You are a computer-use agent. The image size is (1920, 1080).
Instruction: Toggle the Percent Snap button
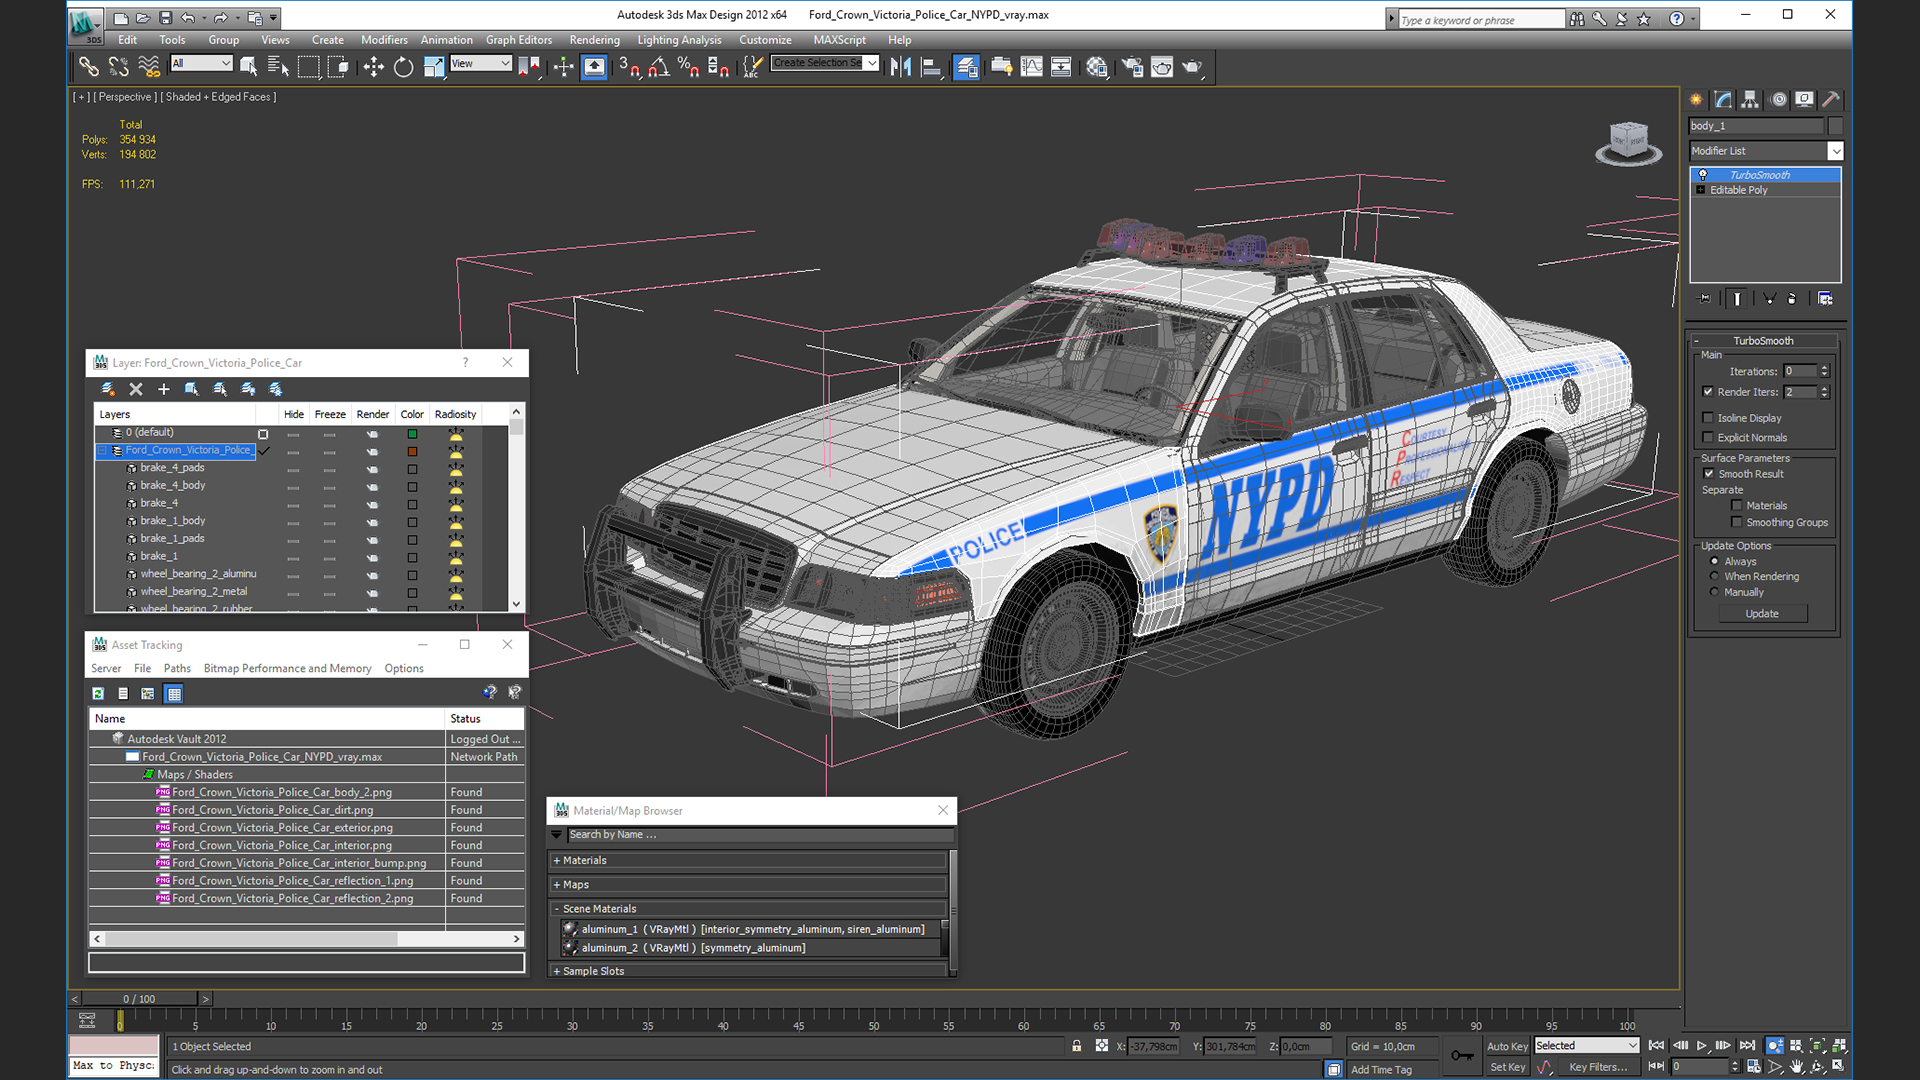pyautogui.click(x=688, y=67)
